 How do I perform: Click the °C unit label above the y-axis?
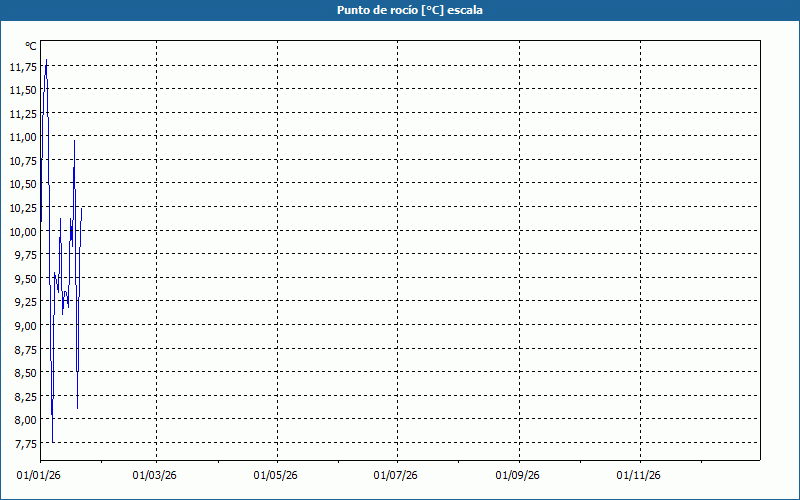pyautogui.click(x=31, y=46)
